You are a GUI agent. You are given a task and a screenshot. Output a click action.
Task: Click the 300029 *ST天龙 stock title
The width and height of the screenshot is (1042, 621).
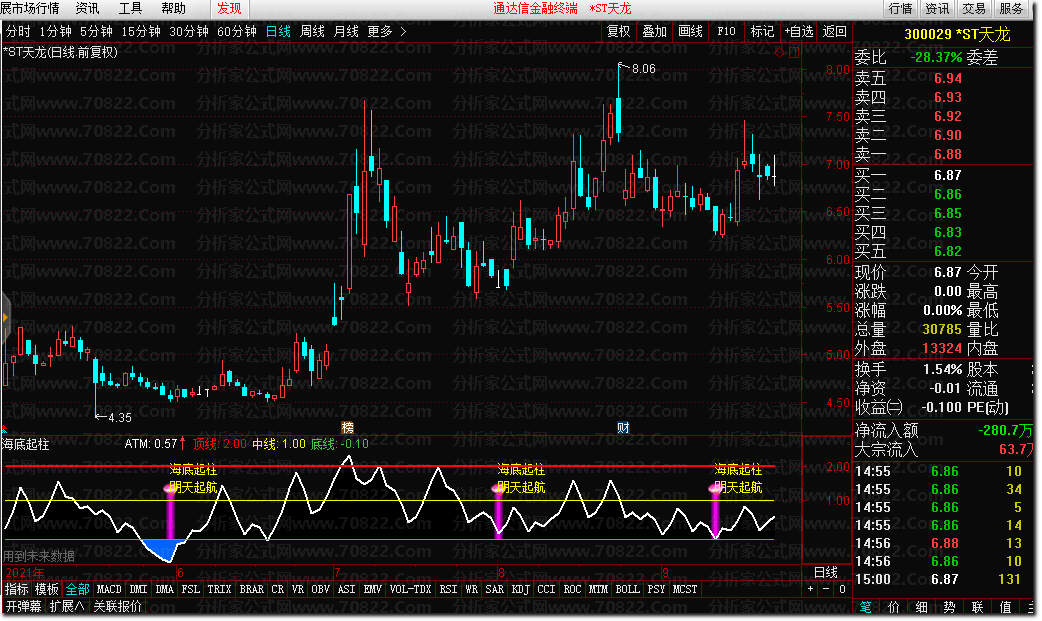957,35
